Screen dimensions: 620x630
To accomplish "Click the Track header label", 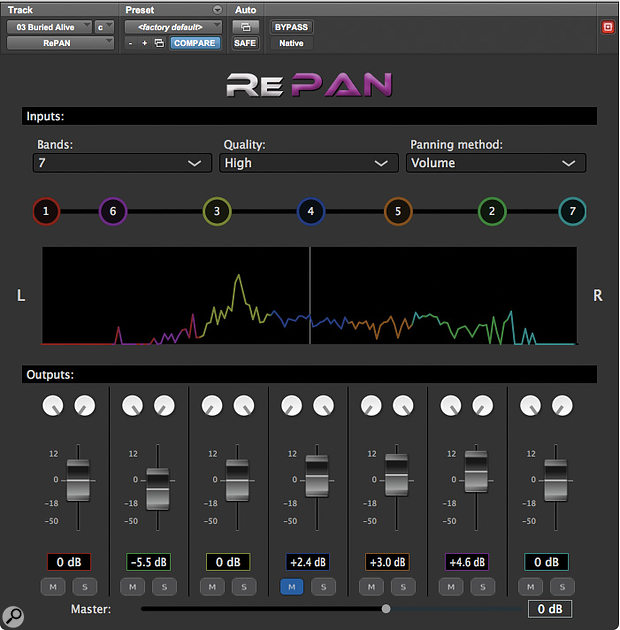I will tap(20, 10).
